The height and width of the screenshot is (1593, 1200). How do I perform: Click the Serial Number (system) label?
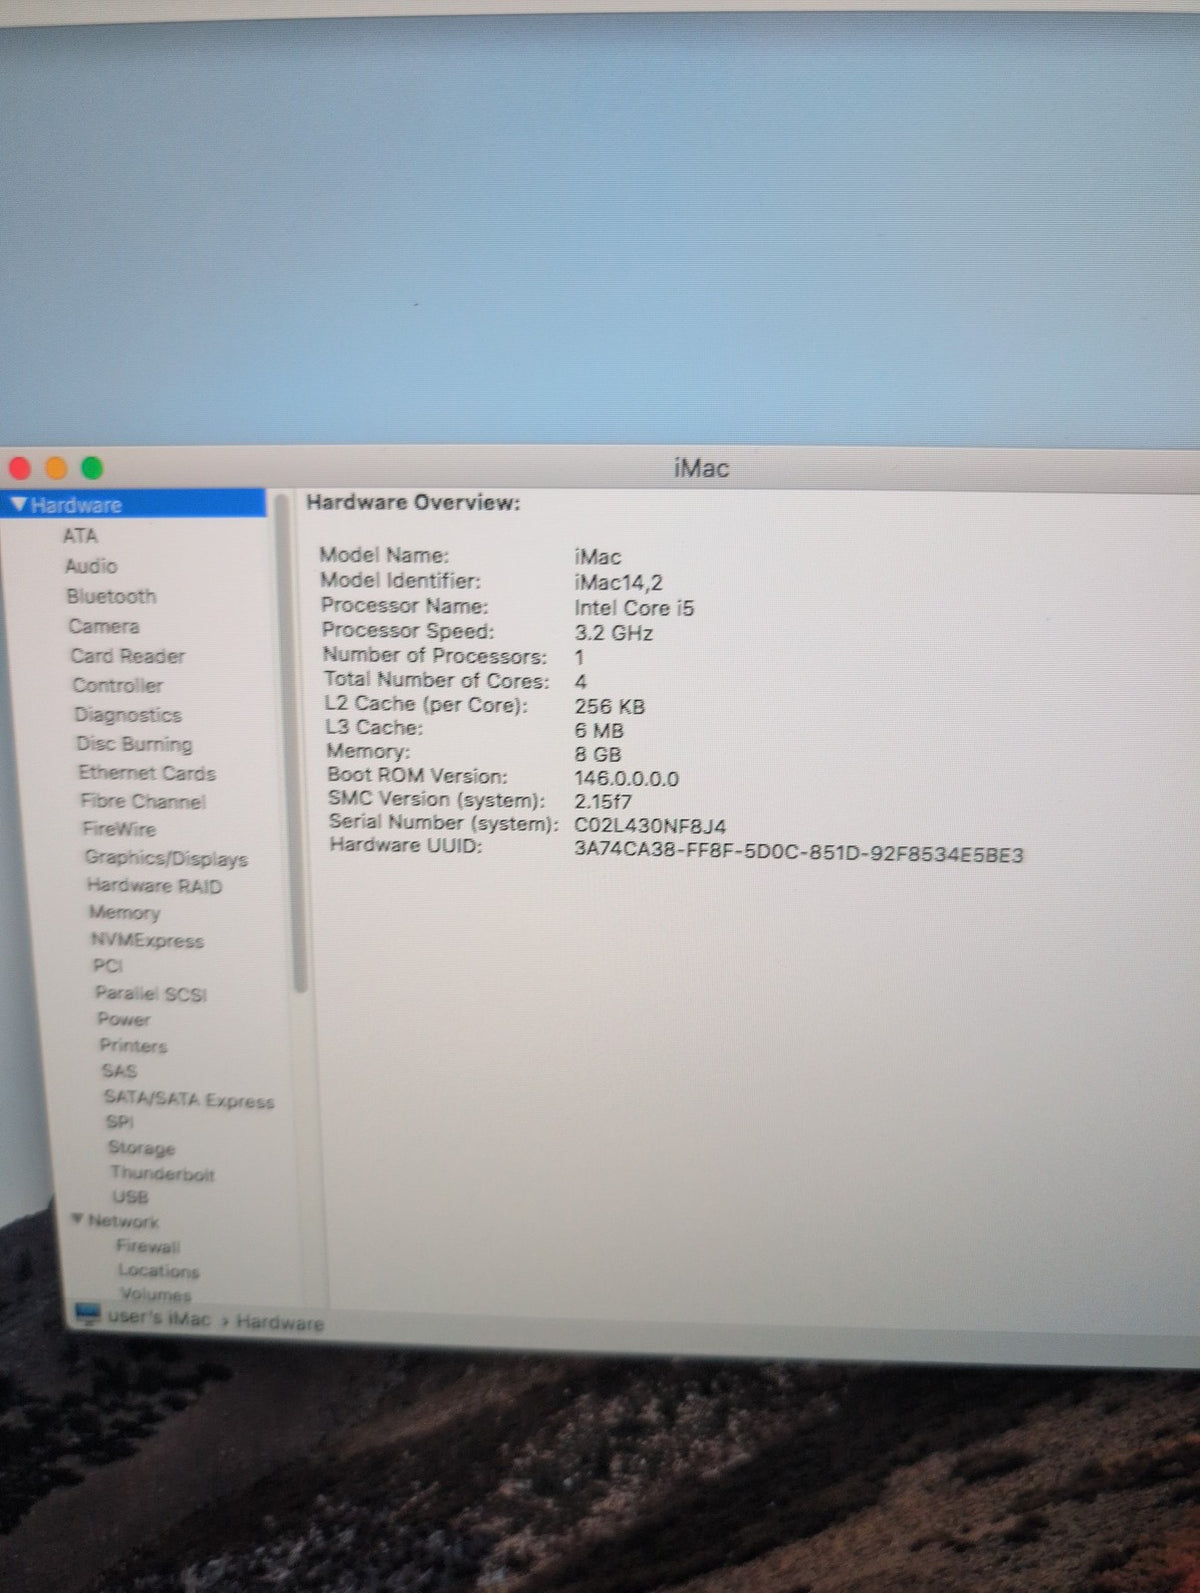[443, 822]
